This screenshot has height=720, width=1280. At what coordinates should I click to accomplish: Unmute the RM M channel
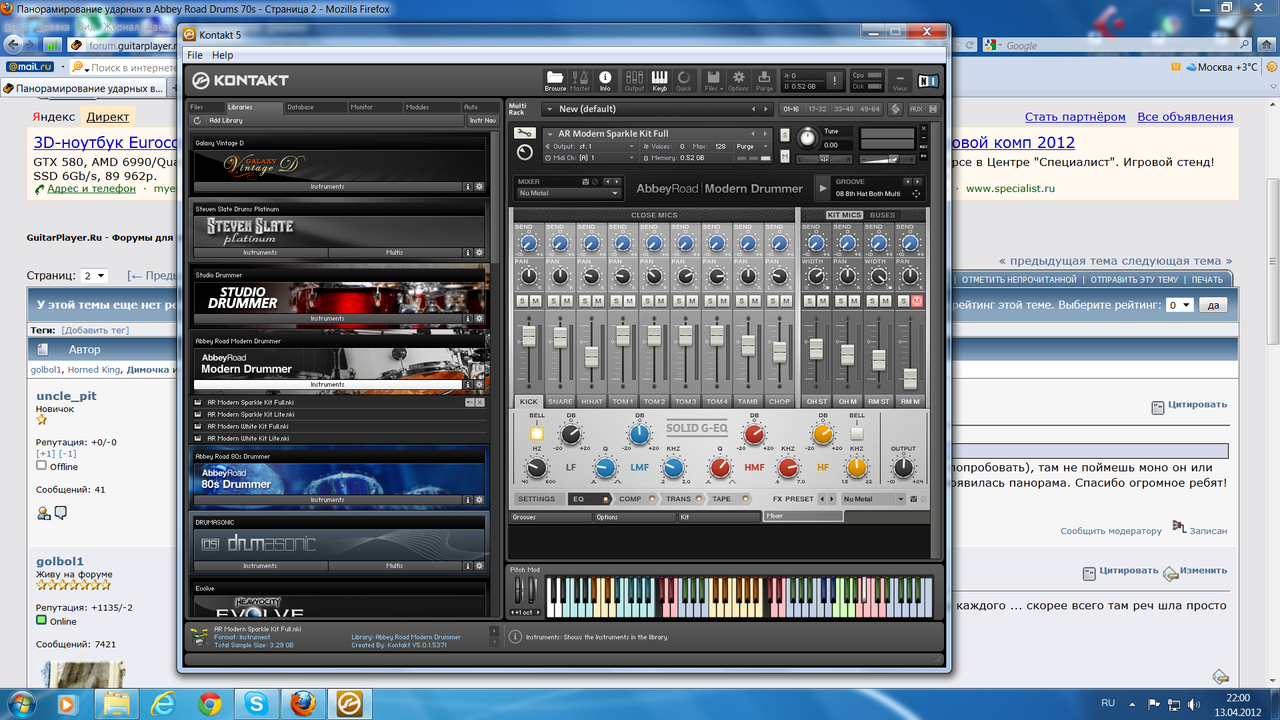click(916, 301)
